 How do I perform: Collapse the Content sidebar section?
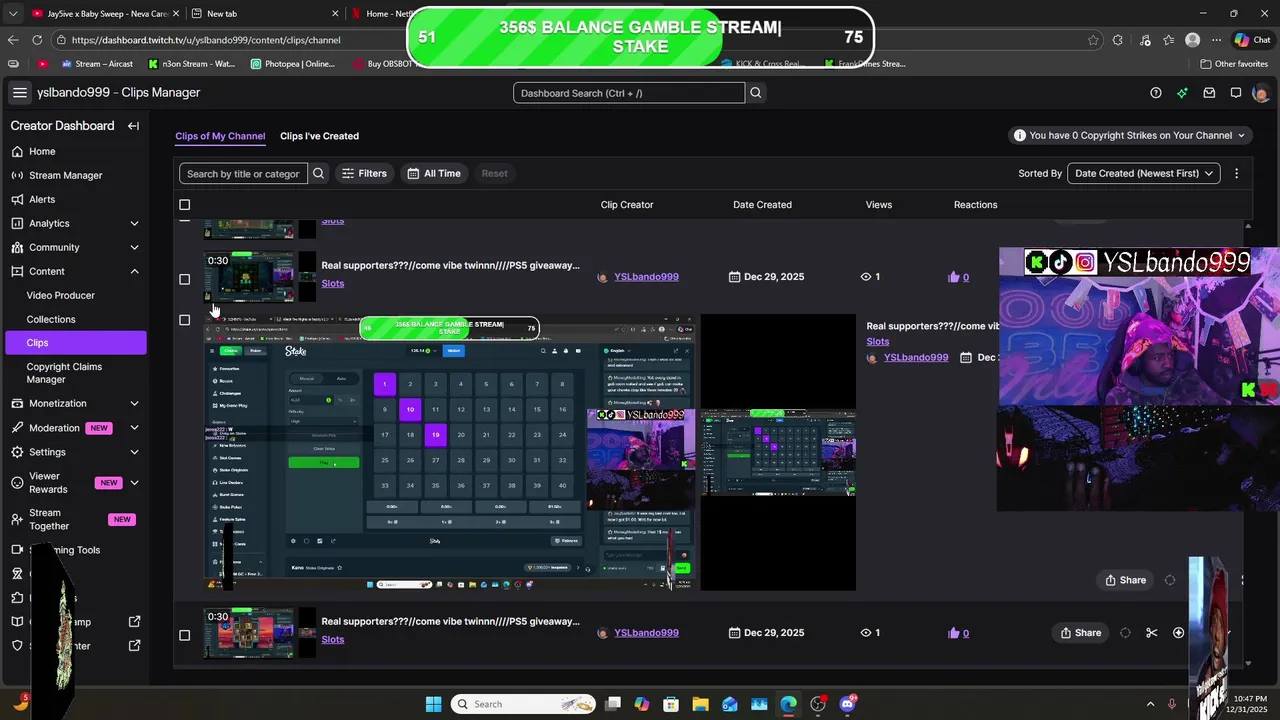pos(134,271)
